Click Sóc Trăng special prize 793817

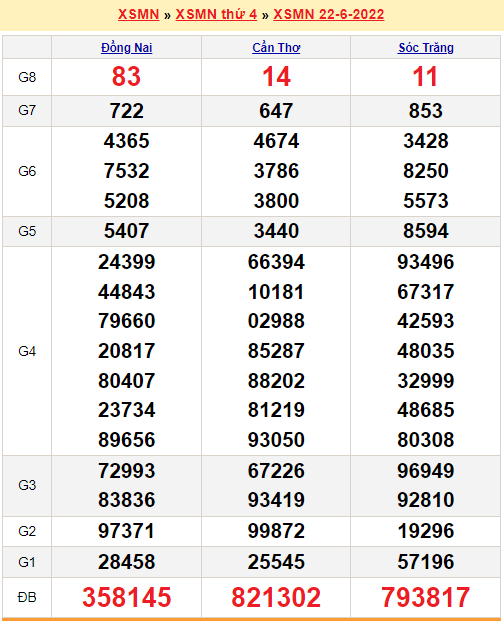click(426, 597)
